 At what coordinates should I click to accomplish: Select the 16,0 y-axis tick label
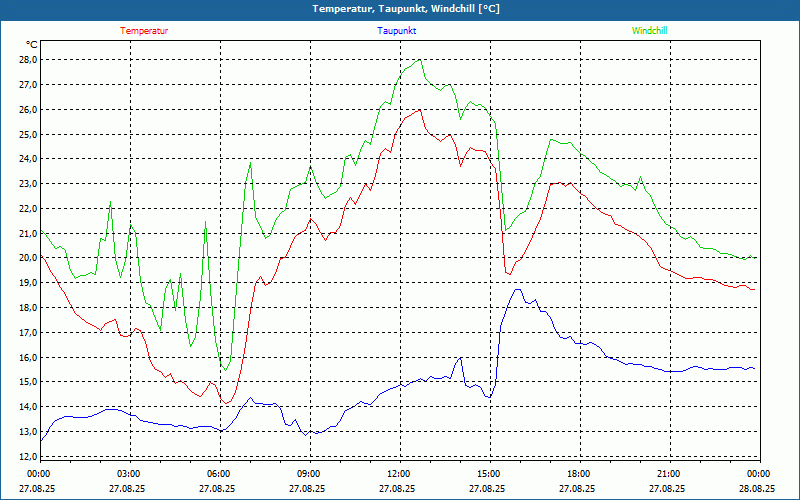(27, 357)
